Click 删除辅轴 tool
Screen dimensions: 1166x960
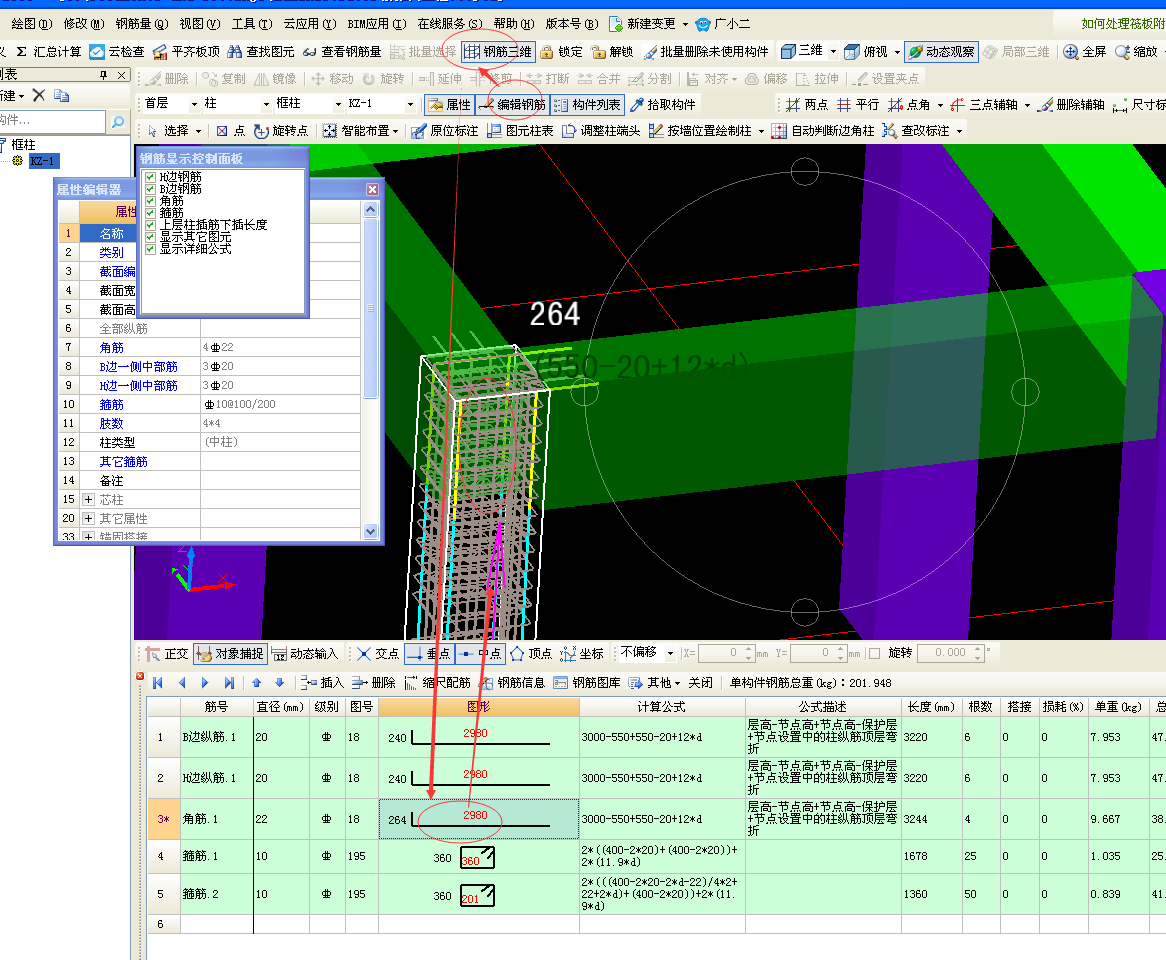[1071, 104]
